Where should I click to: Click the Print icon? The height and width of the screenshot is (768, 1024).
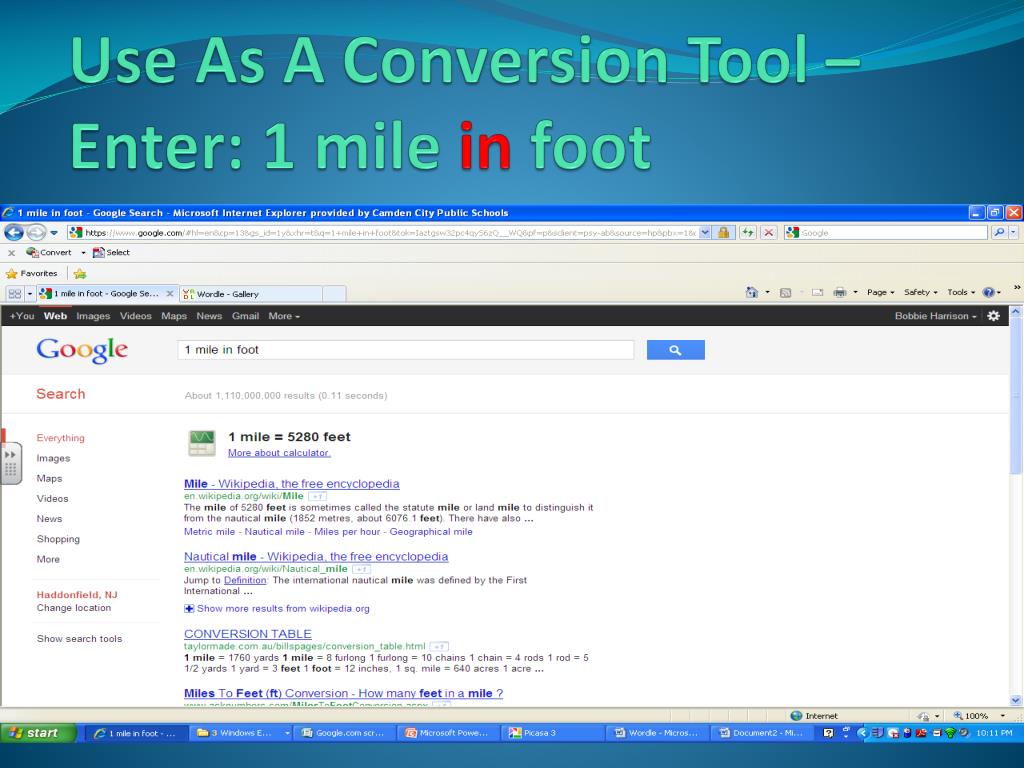840,293
